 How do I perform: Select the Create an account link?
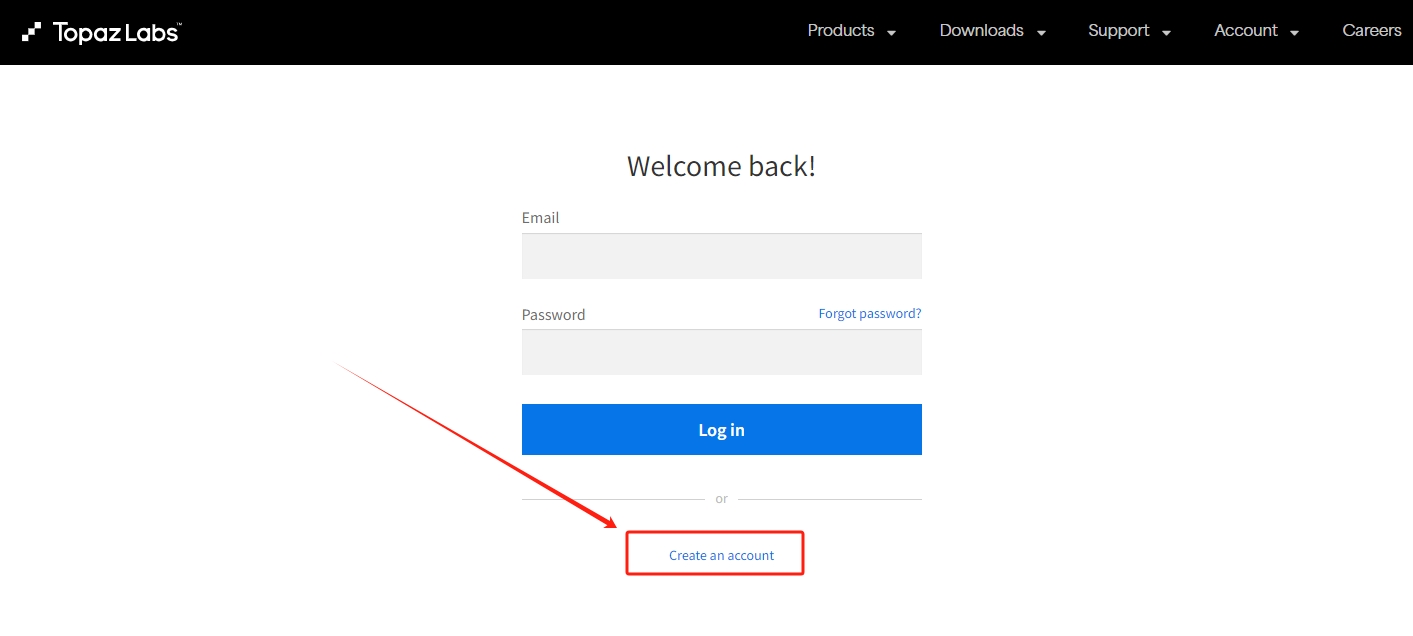pyautogui.click(x=721, y=555)
